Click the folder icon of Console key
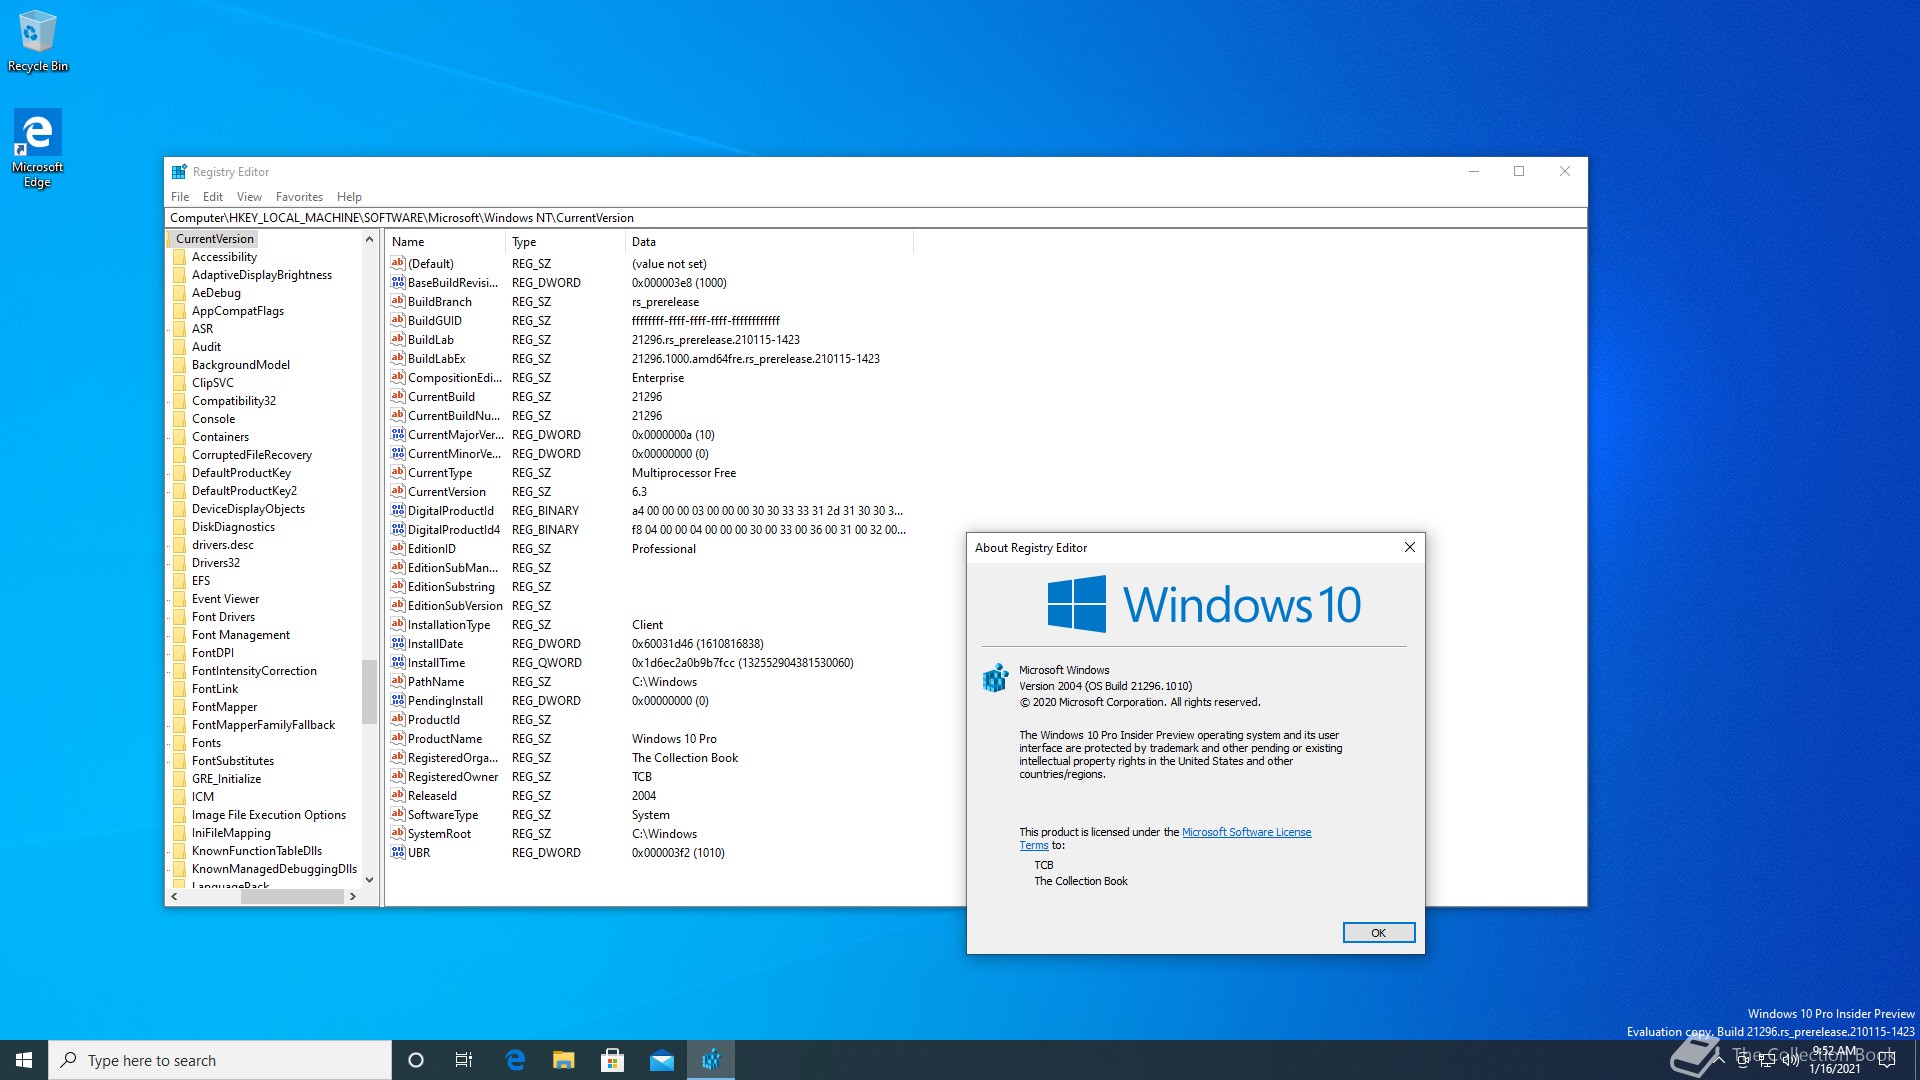 tap(180, 419)
